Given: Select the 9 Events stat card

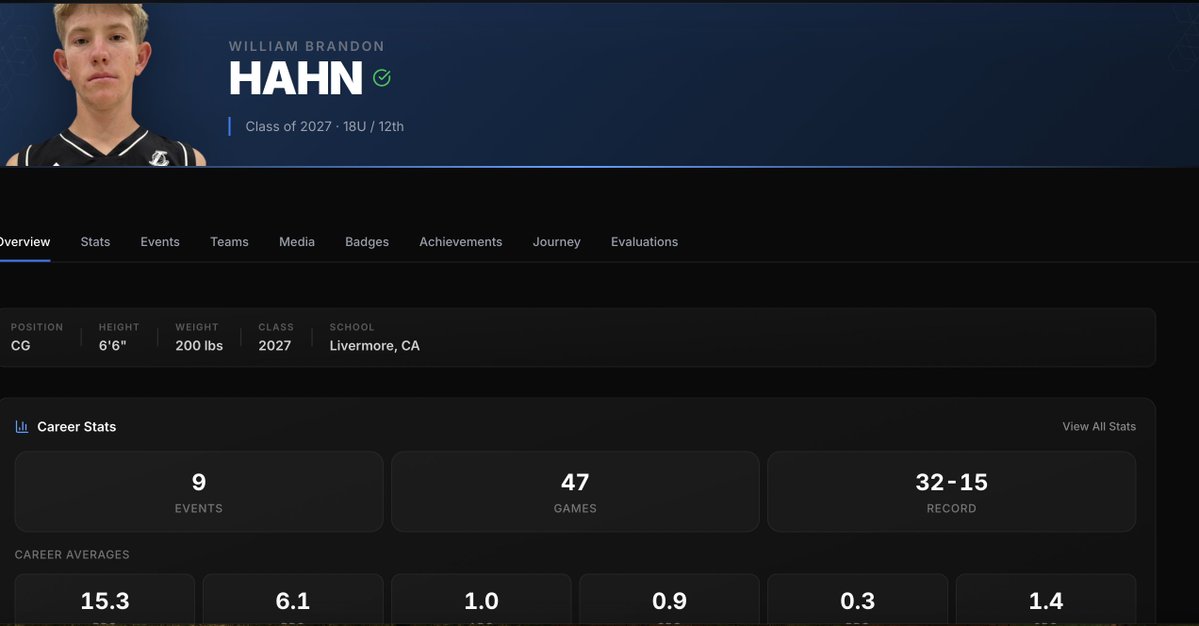Looking at the screenshot, I should point(199,491).
